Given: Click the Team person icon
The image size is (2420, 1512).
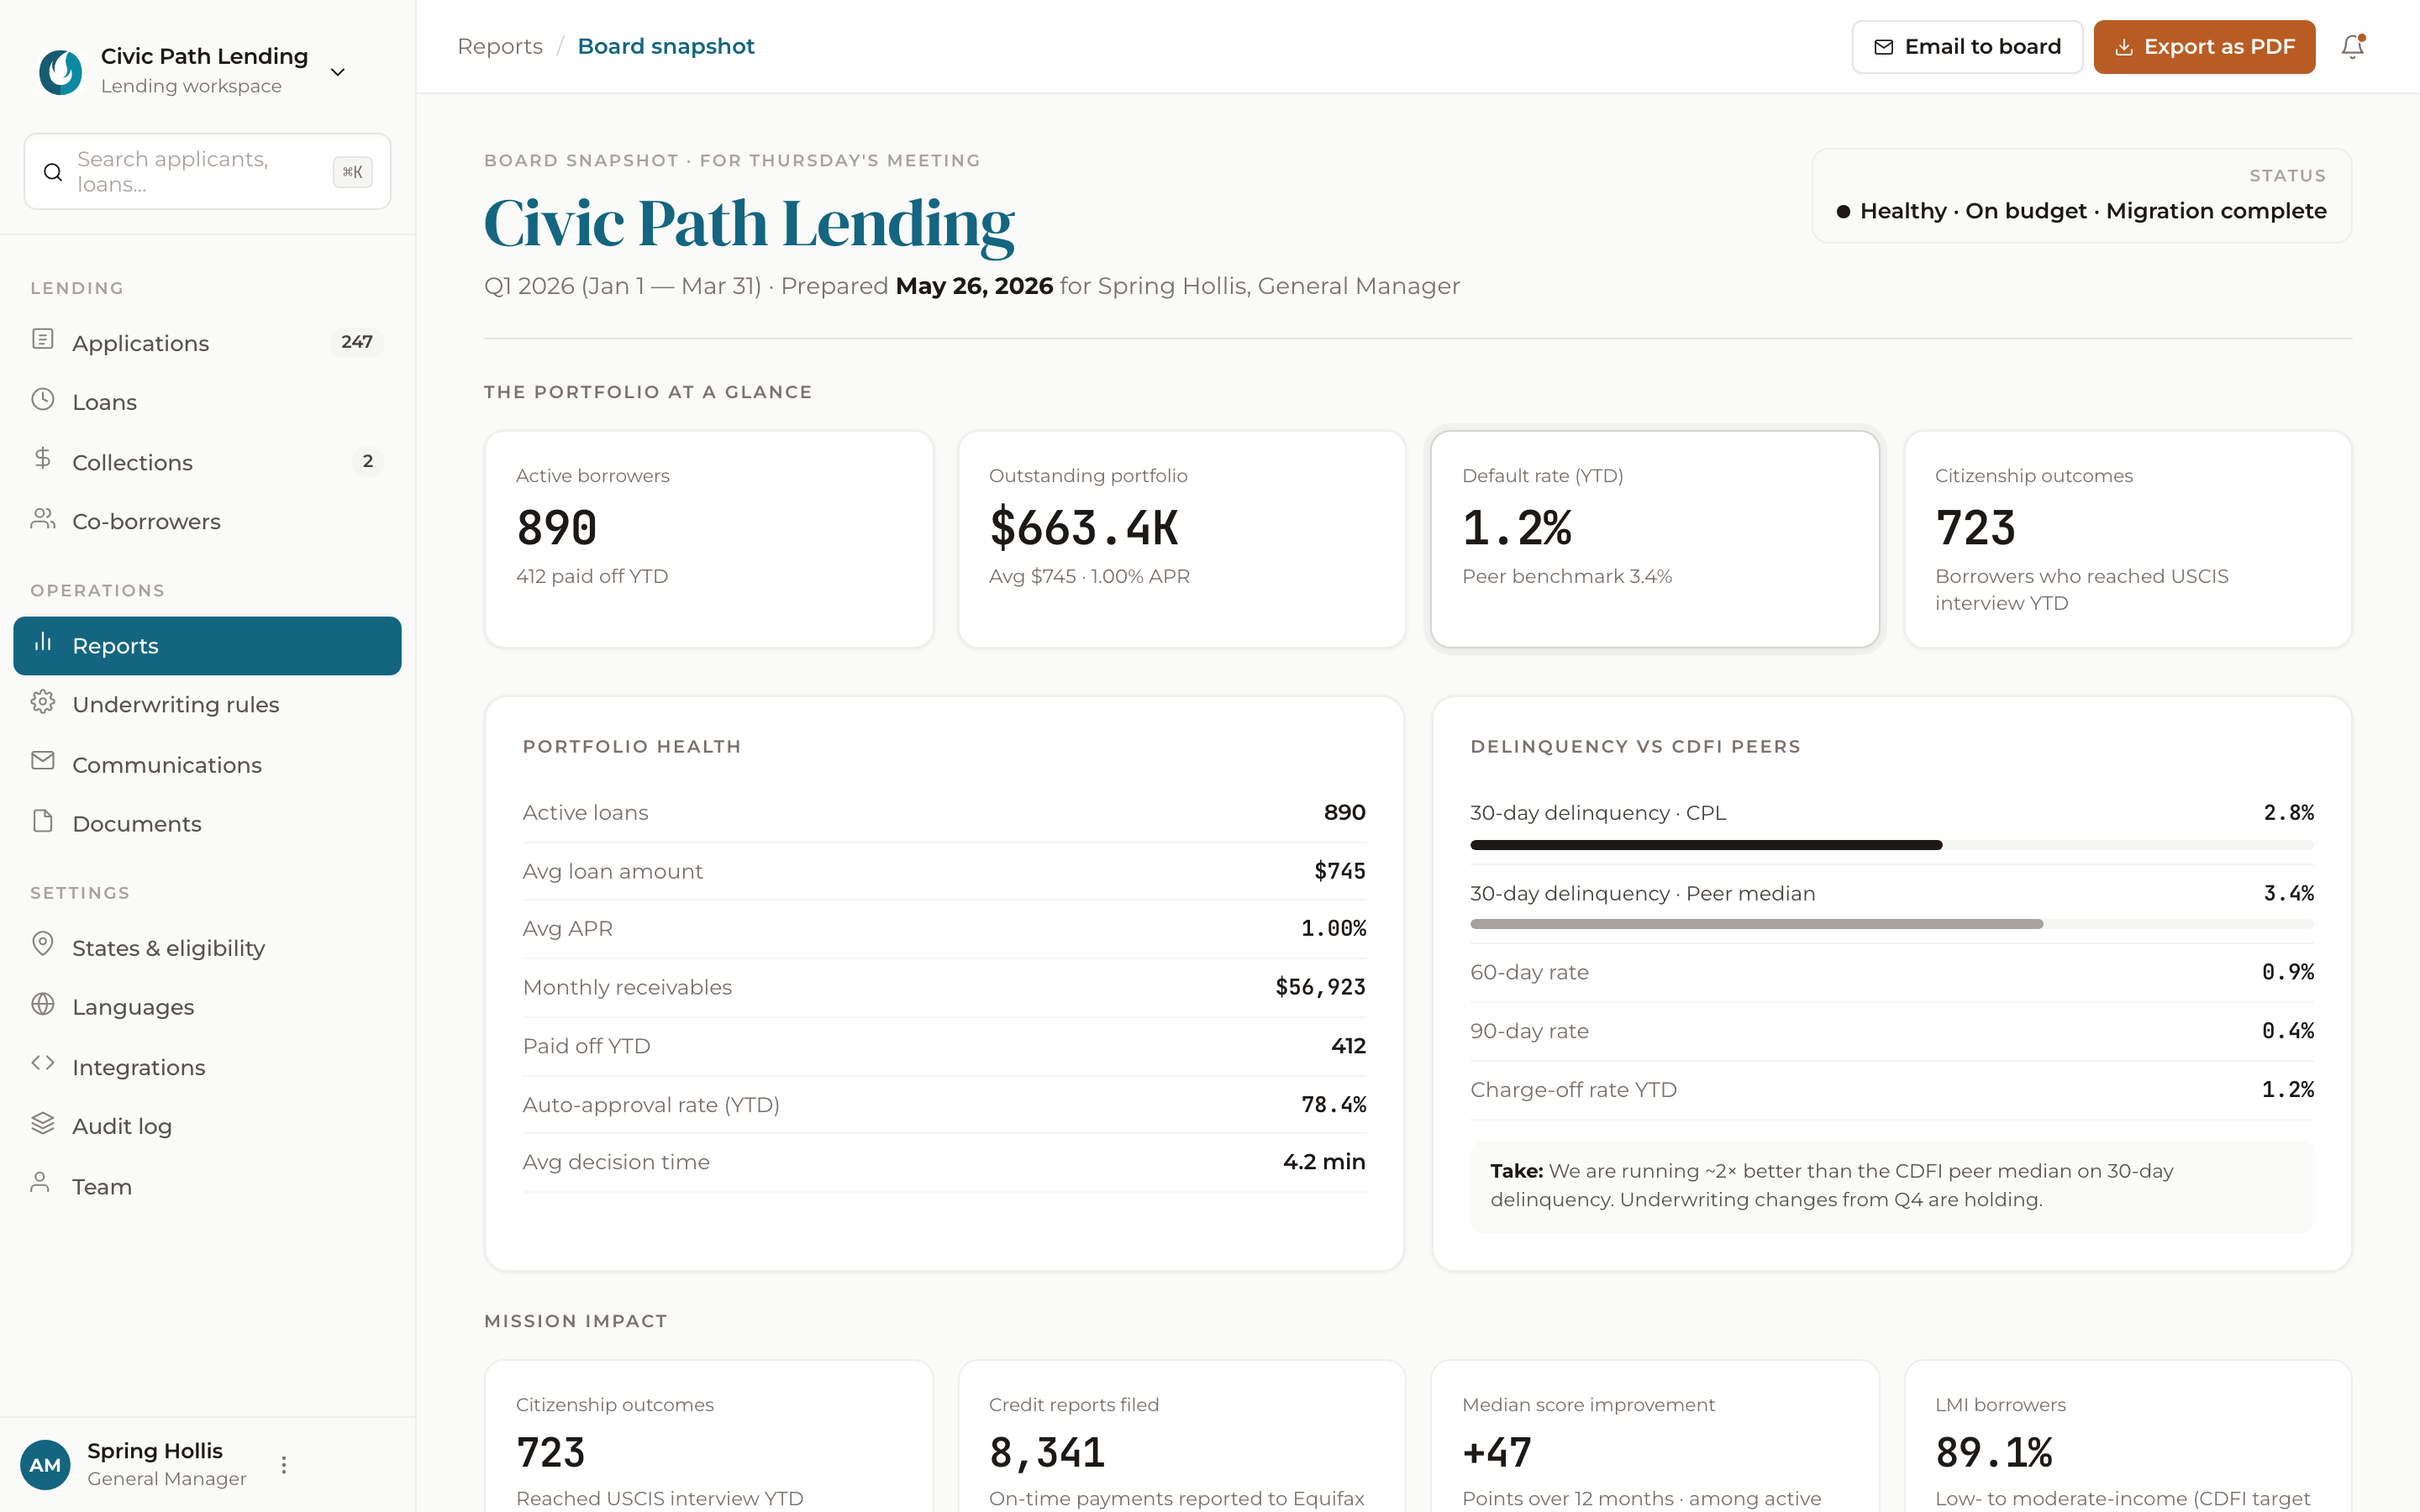Looking at the screenshot, I should click(x=40, y=1183).
